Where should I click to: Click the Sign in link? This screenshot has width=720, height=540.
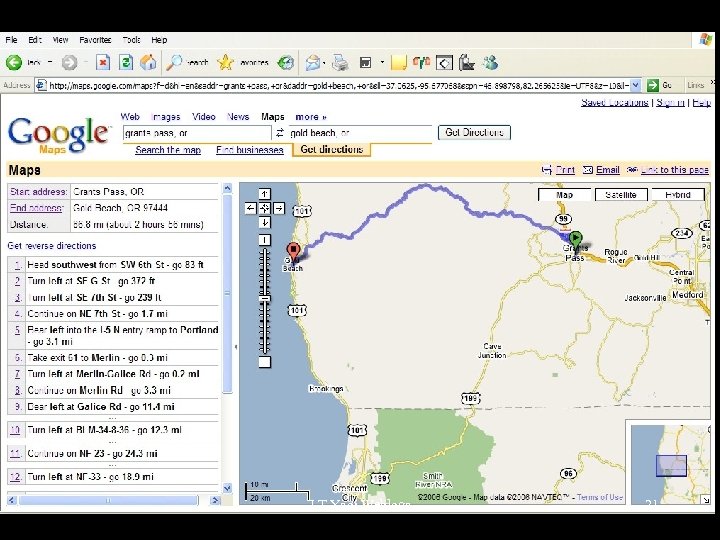coord(670,102)
